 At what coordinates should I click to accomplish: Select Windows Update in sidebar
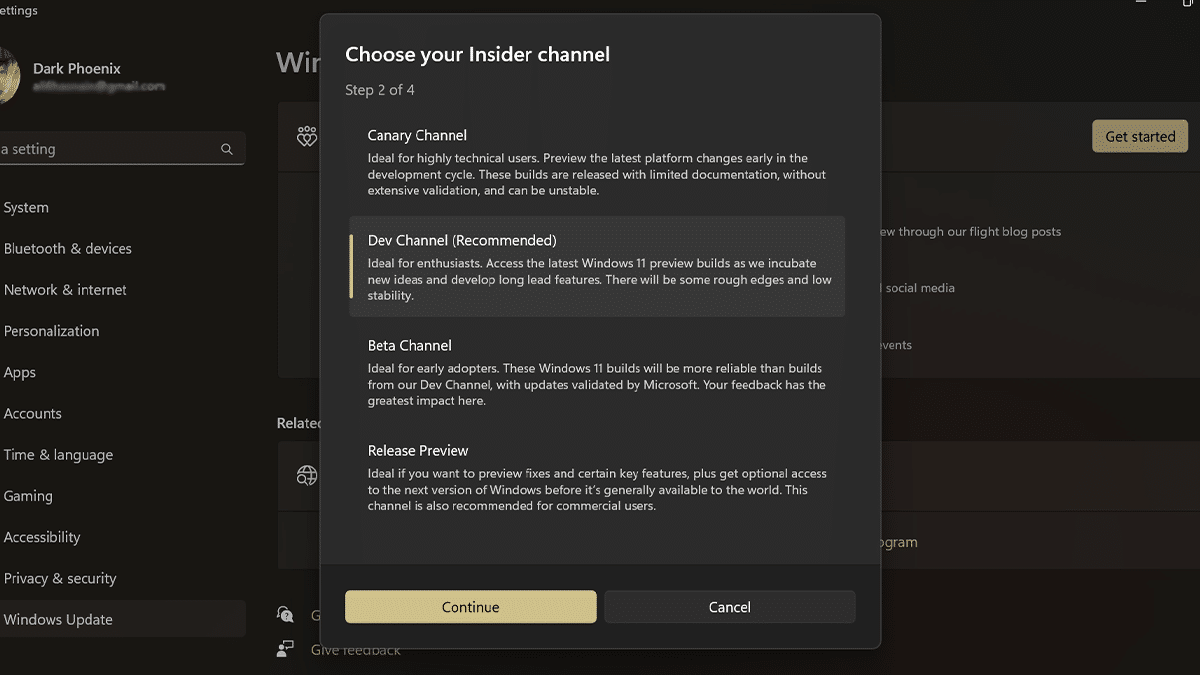pos(58,619)
